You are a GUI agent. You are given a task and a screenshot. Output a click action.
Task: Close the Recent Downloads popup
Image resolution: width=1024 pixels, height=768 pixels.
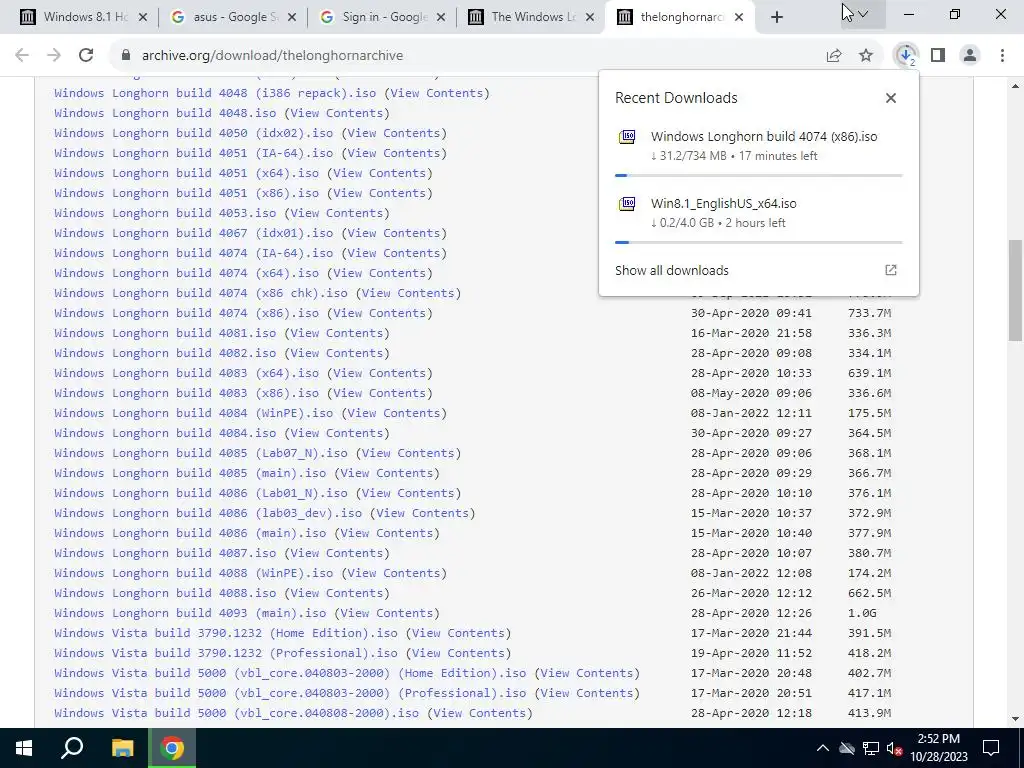[891, 98]
